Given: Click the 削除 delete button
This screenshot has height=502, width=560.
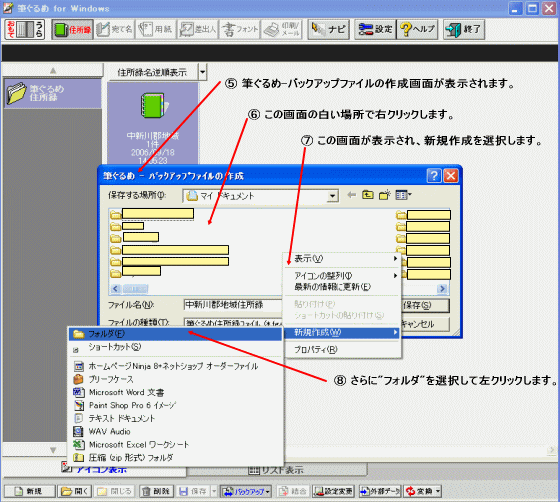Looking at the screenshot, I should pyautogui.click(x=156, y=491).
